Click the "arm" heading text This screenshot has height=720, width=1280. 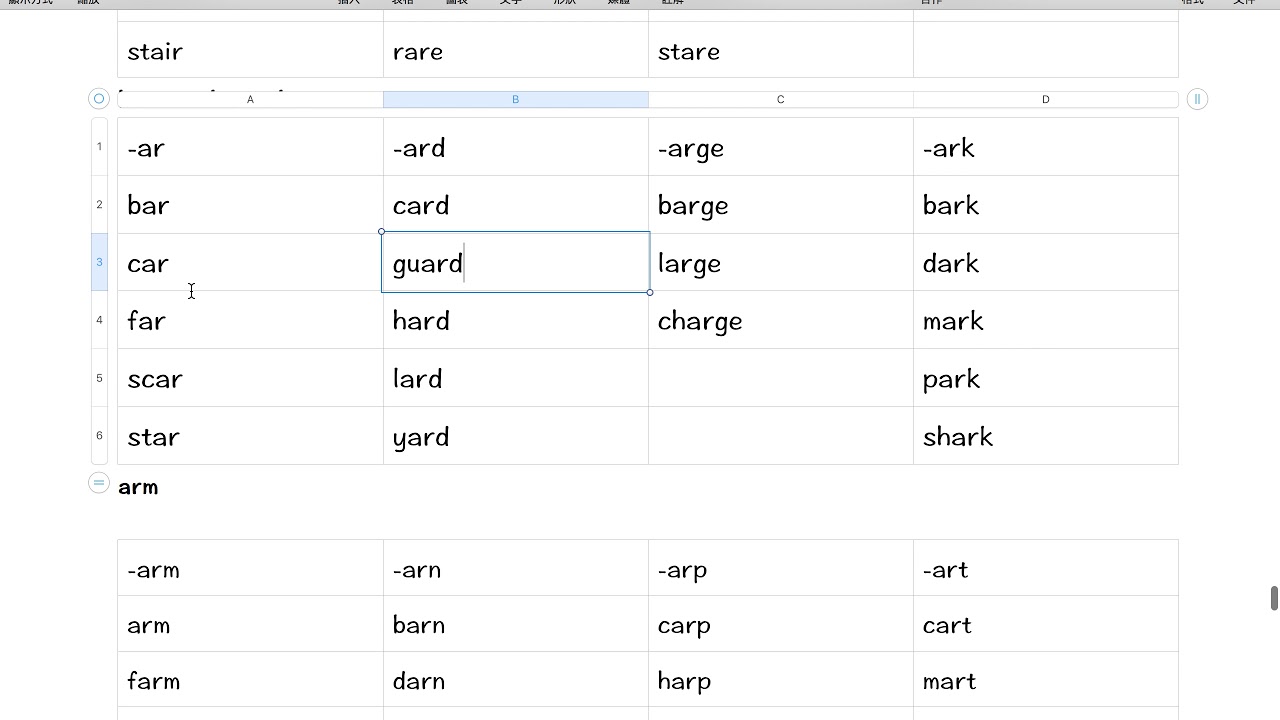coord(138,487)
